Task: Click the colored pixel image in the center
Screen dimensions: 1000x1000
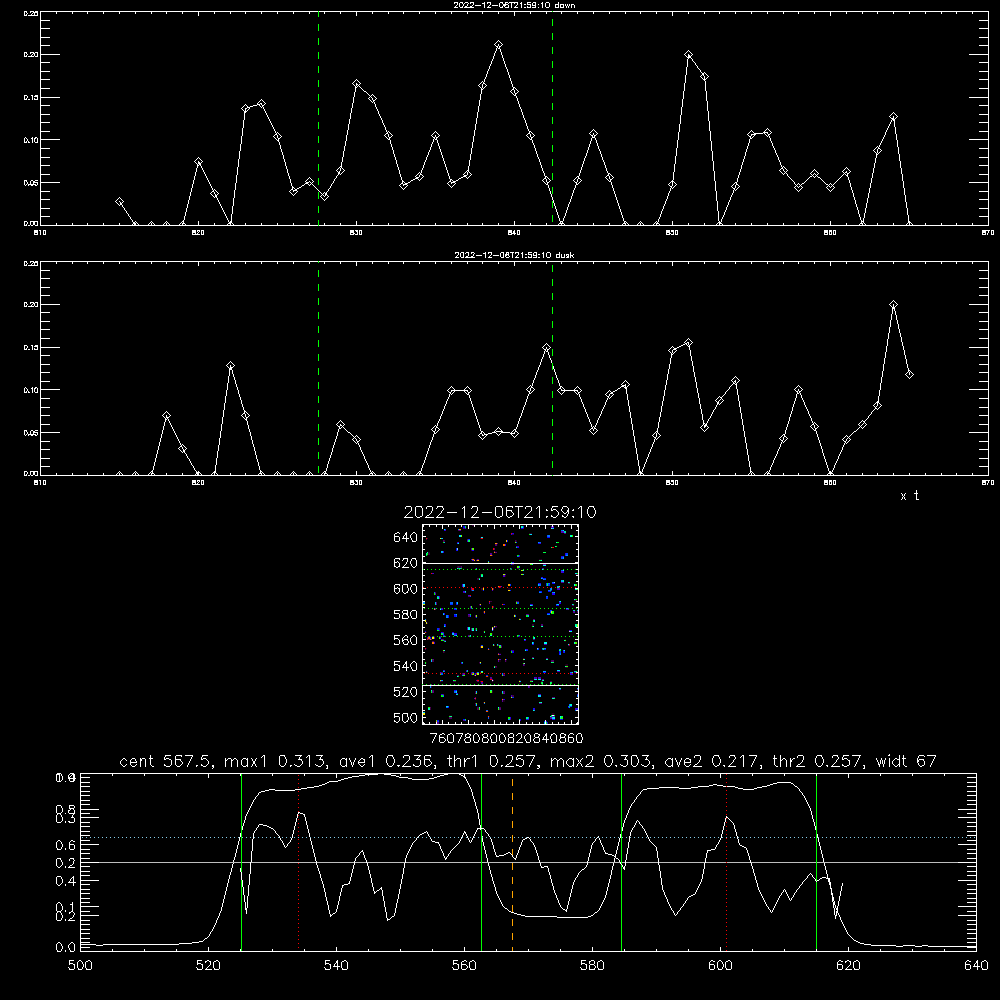Action: [500, 624]
